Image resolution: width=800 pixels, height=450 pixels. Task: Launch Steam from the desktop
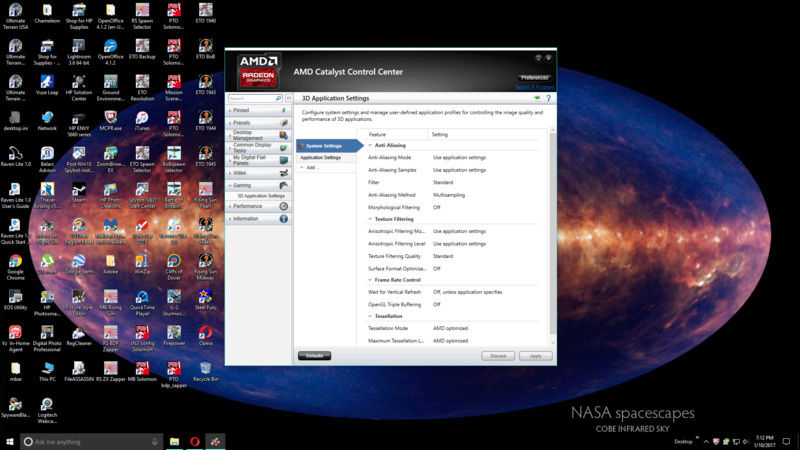79,193
